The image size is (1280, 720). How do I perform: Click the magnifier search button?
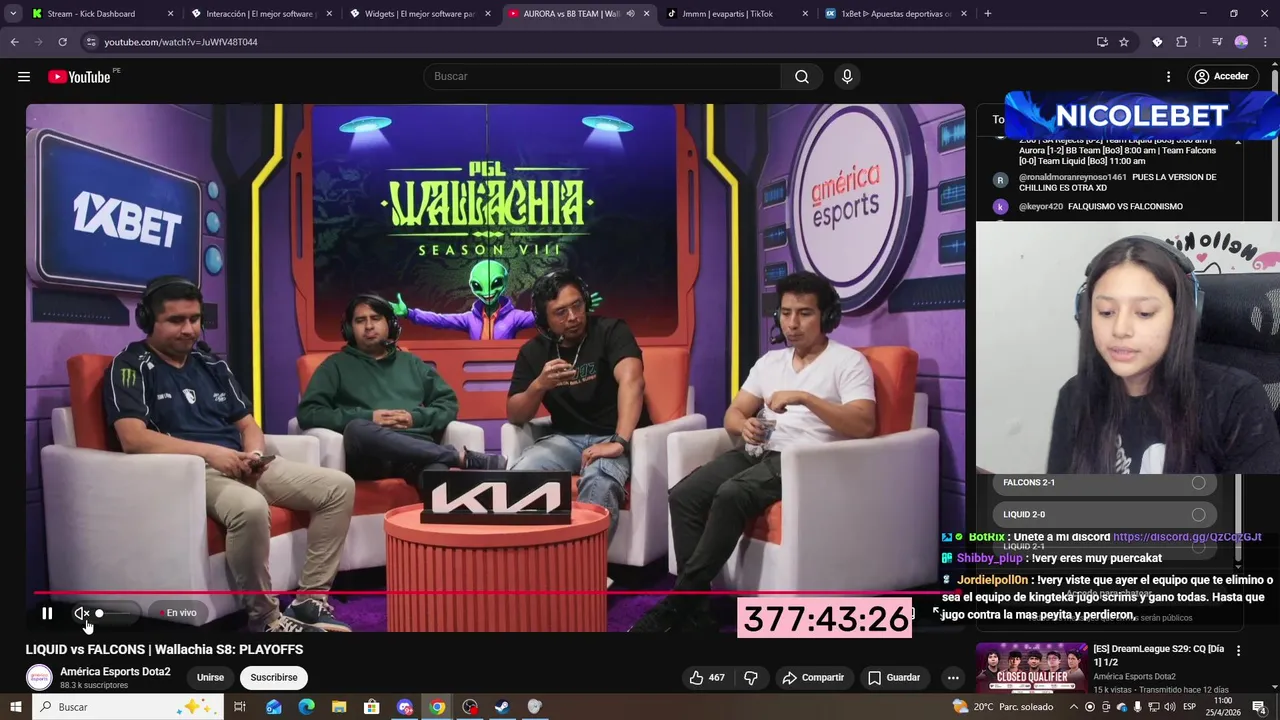(802, 76)
